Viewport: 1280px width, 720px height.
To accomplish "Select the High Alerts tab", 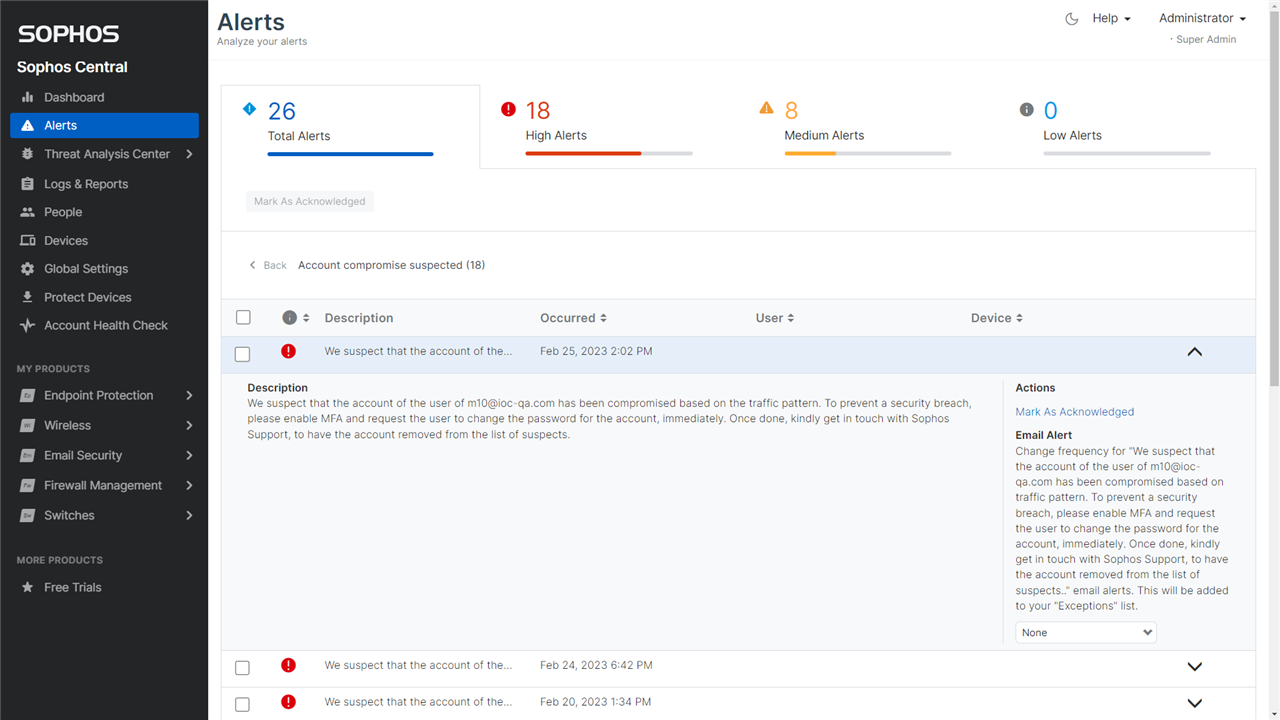I will tap(609, 126).
